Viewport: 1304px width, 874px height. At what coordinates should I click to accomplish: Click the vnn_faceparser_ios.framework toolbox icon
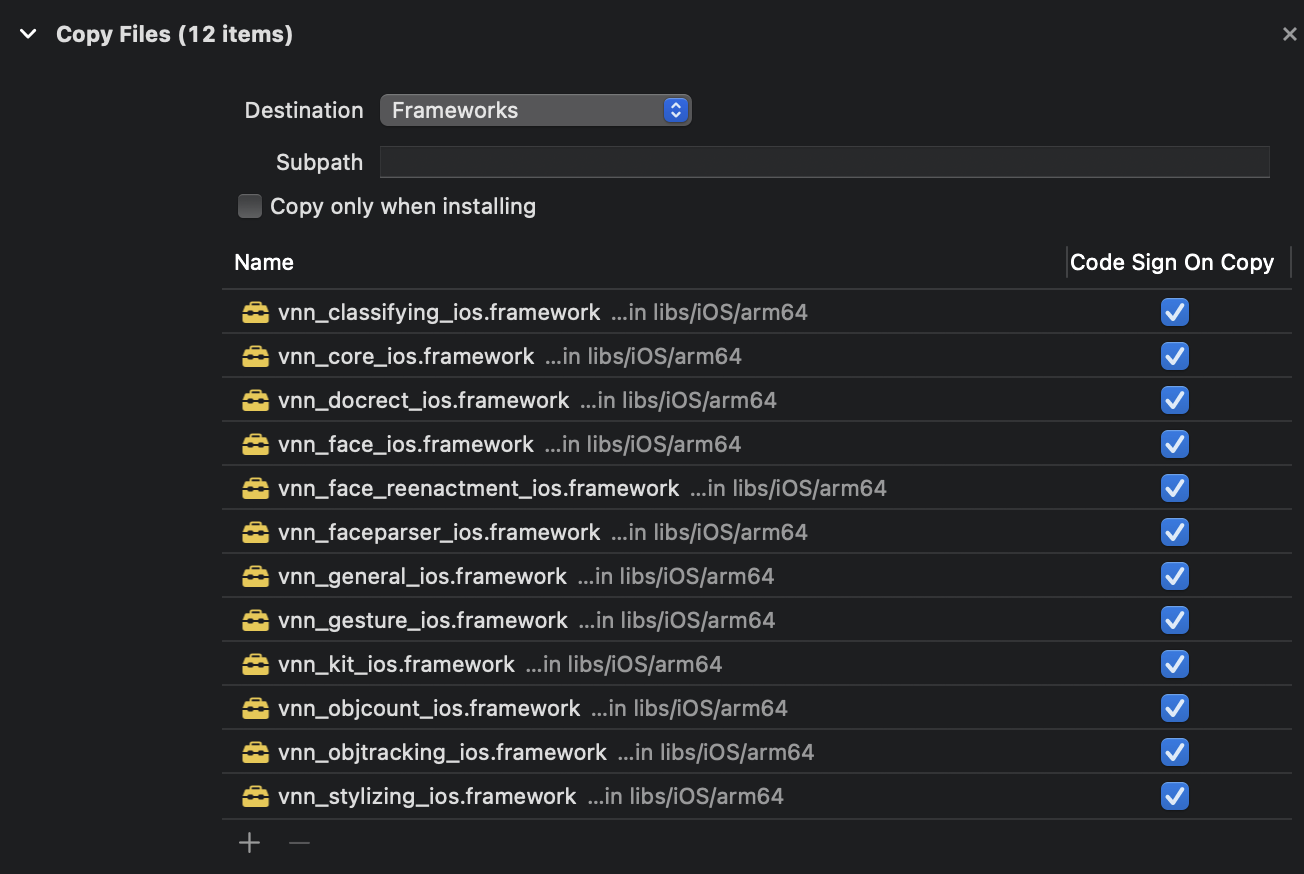point(255,533)
